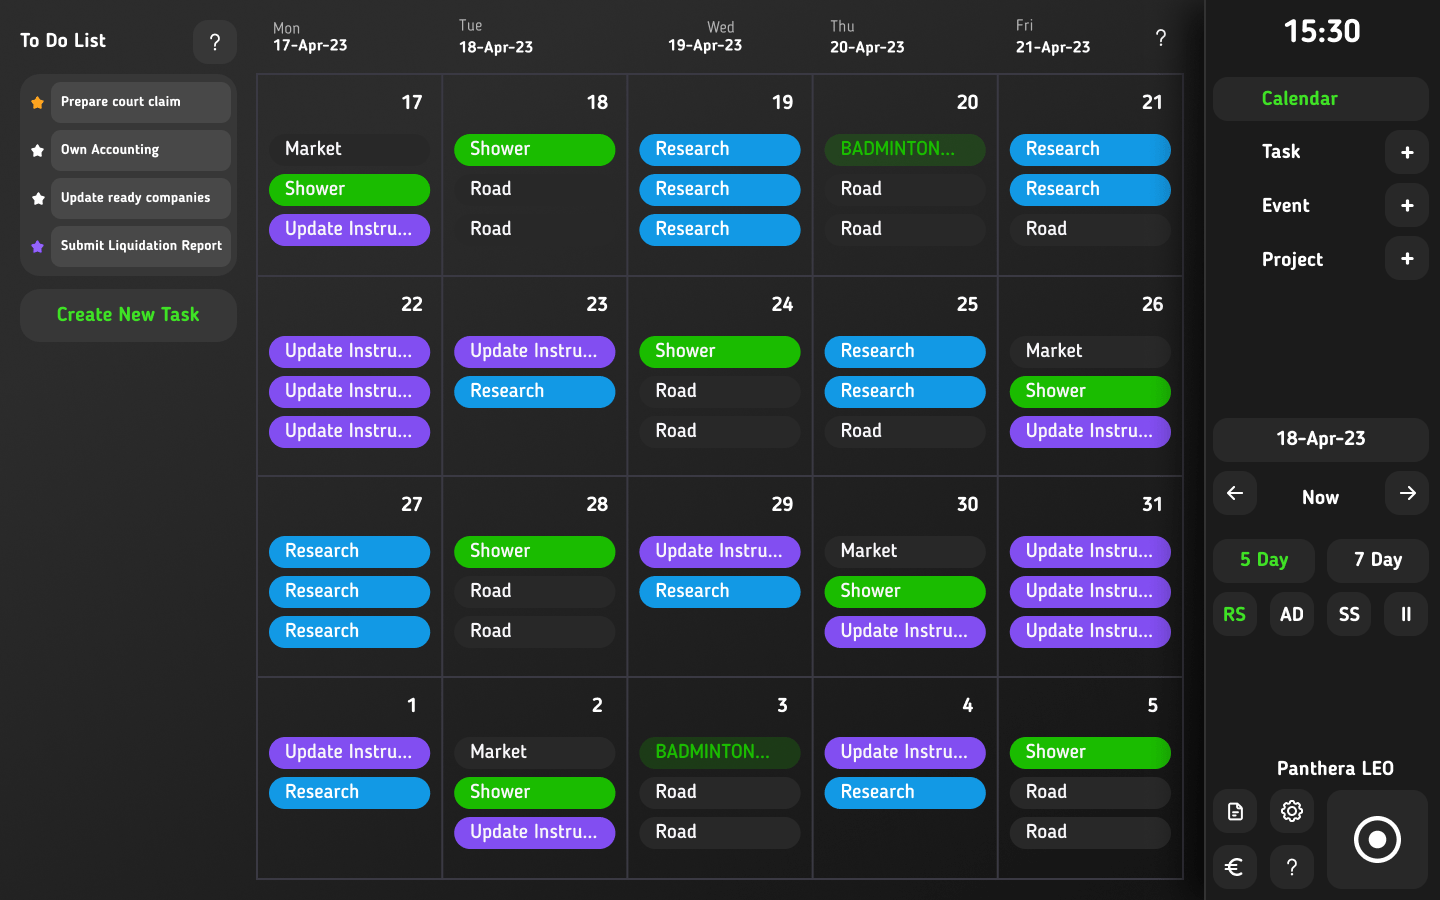The image size is (1440, 900).
Task: Click the round record button
Action: [x=1376, y=839]
